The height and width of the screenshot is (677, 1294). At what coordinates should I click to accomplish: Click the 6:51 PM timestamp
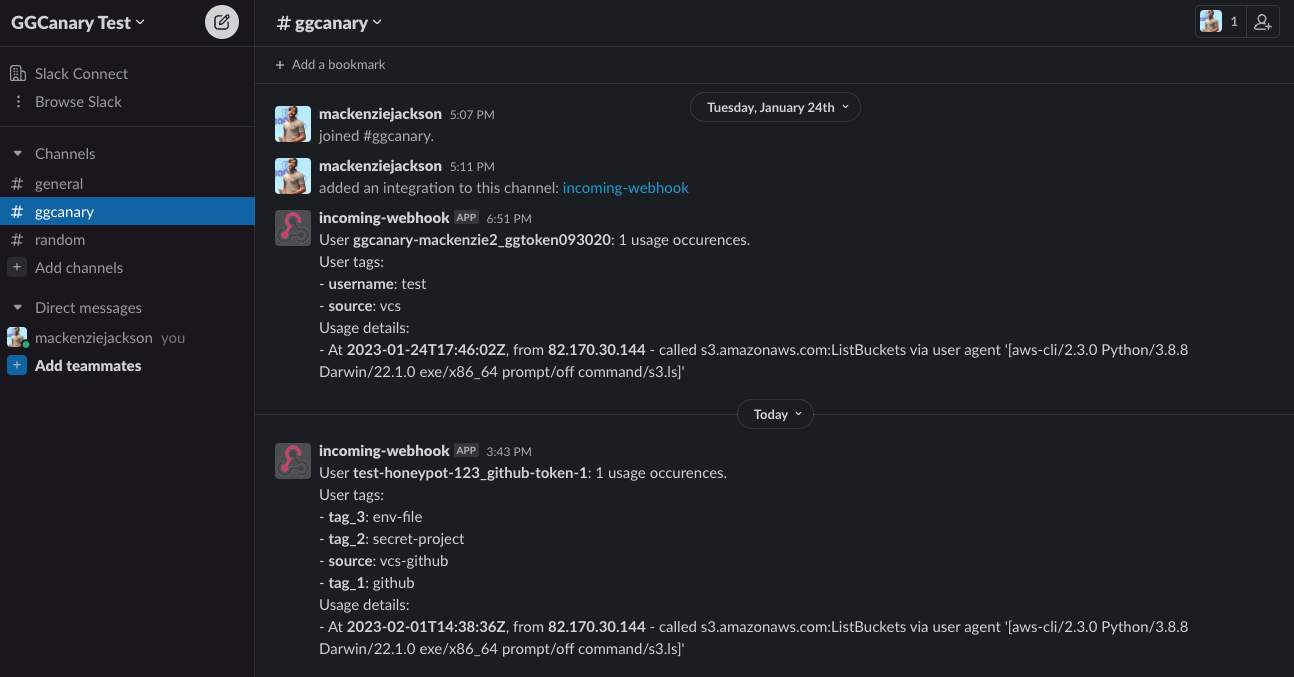point(509,218)
